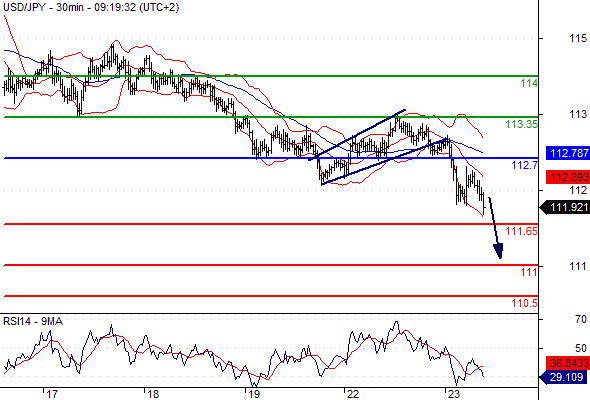Select the 50 RSI axis label
Viewport: 590px width, 400px height.
581,348
